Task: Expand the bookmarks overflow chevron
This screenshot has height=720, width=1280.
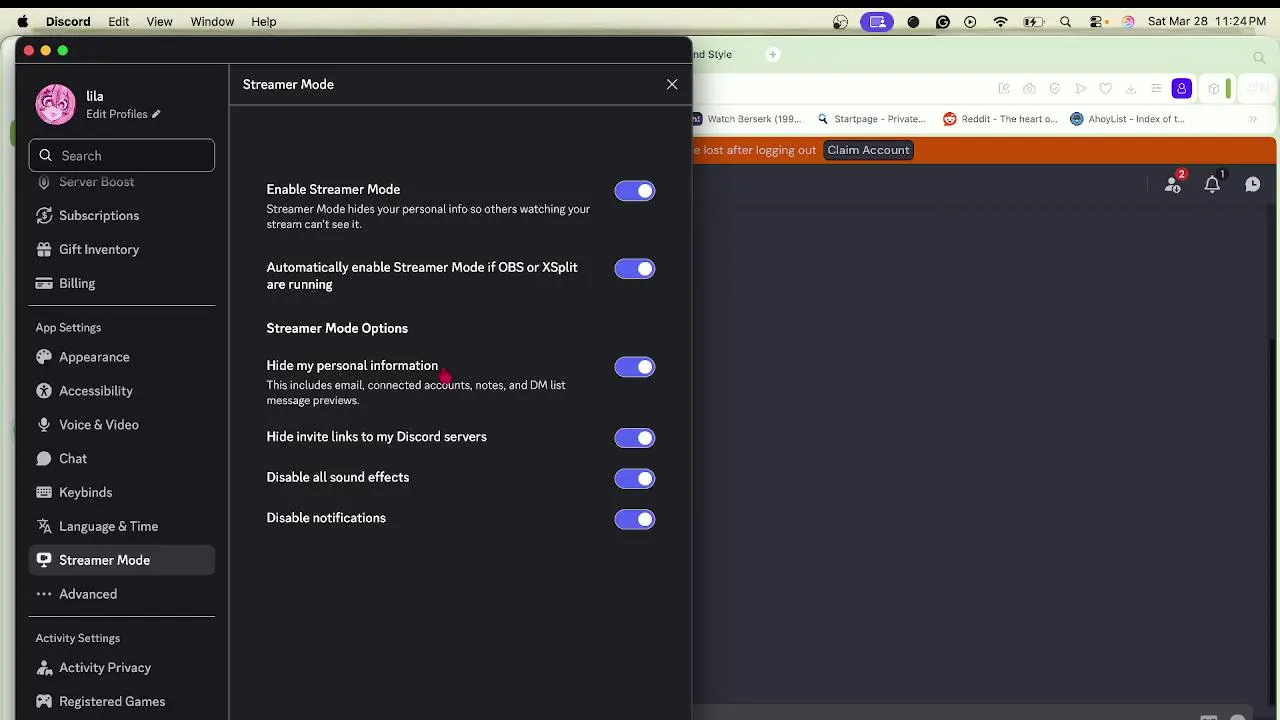Action: tap(1252, 119)
